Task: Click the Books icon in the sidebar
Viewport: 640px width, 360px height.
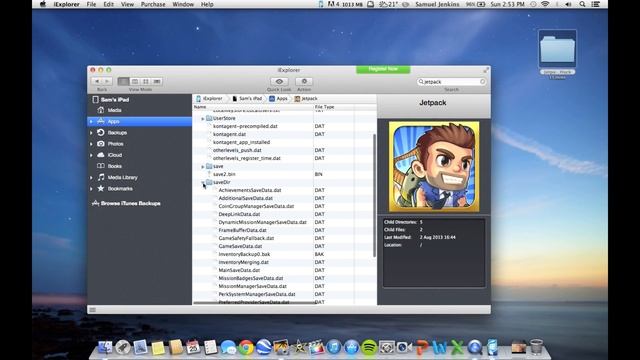Action: pos(101,166)
